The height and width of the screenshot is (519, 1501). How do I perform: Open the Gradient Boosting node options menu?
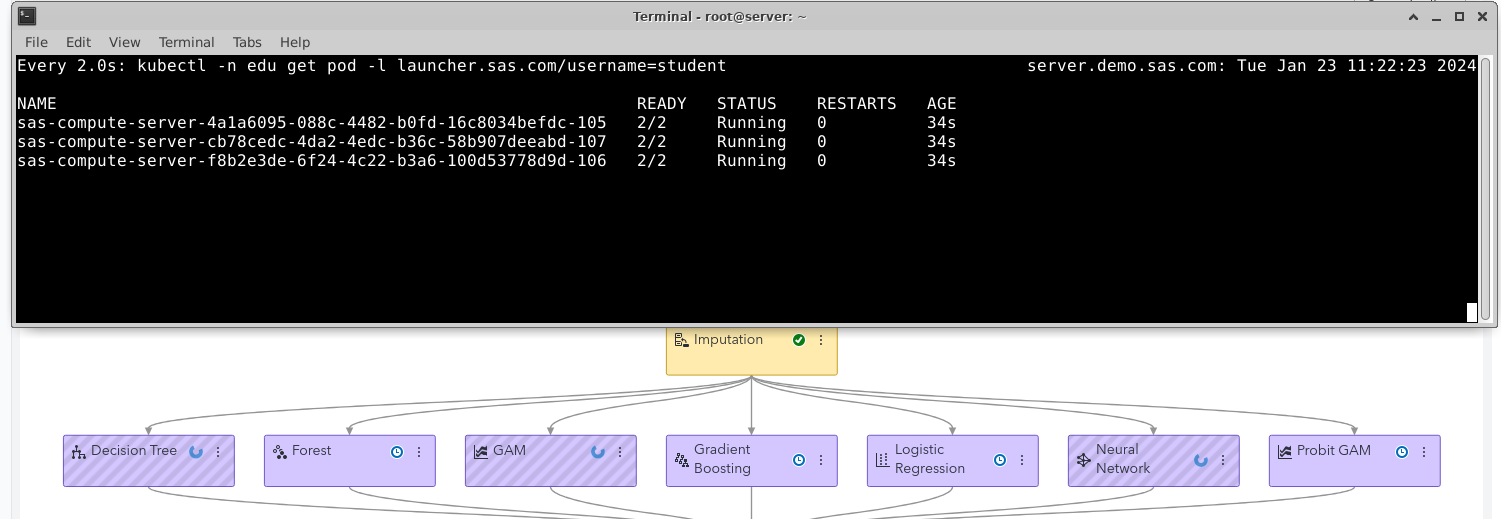click(x=821, y=460)
